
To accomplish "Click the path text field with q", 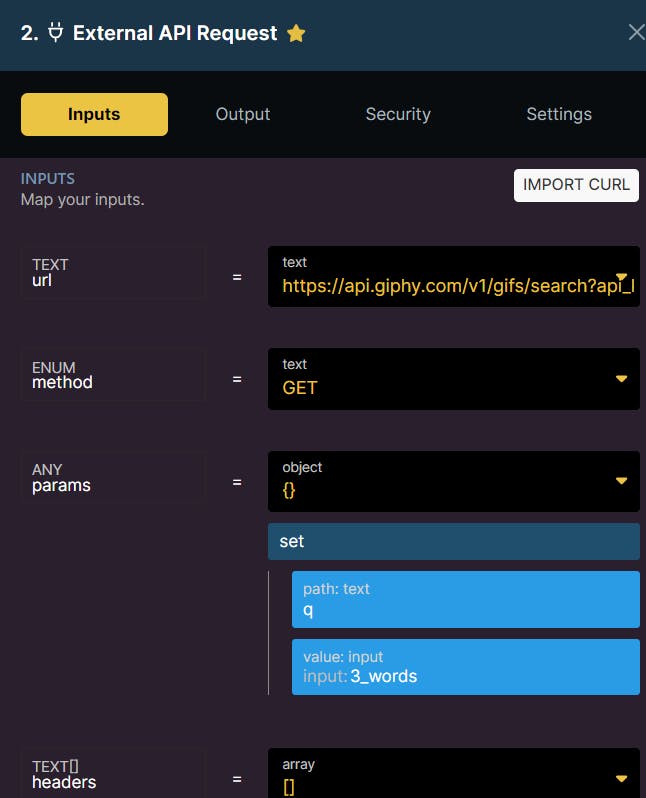I will coord(465,600).
